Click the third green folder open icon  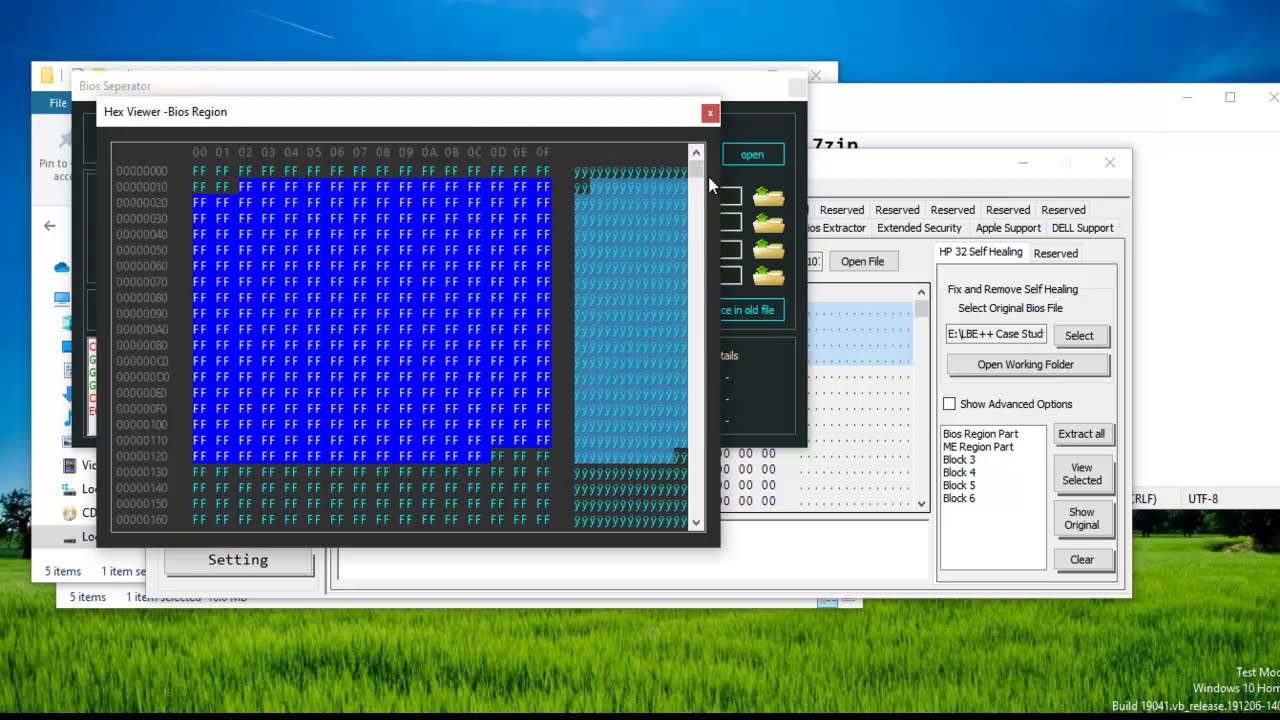(x=768, y=249)
